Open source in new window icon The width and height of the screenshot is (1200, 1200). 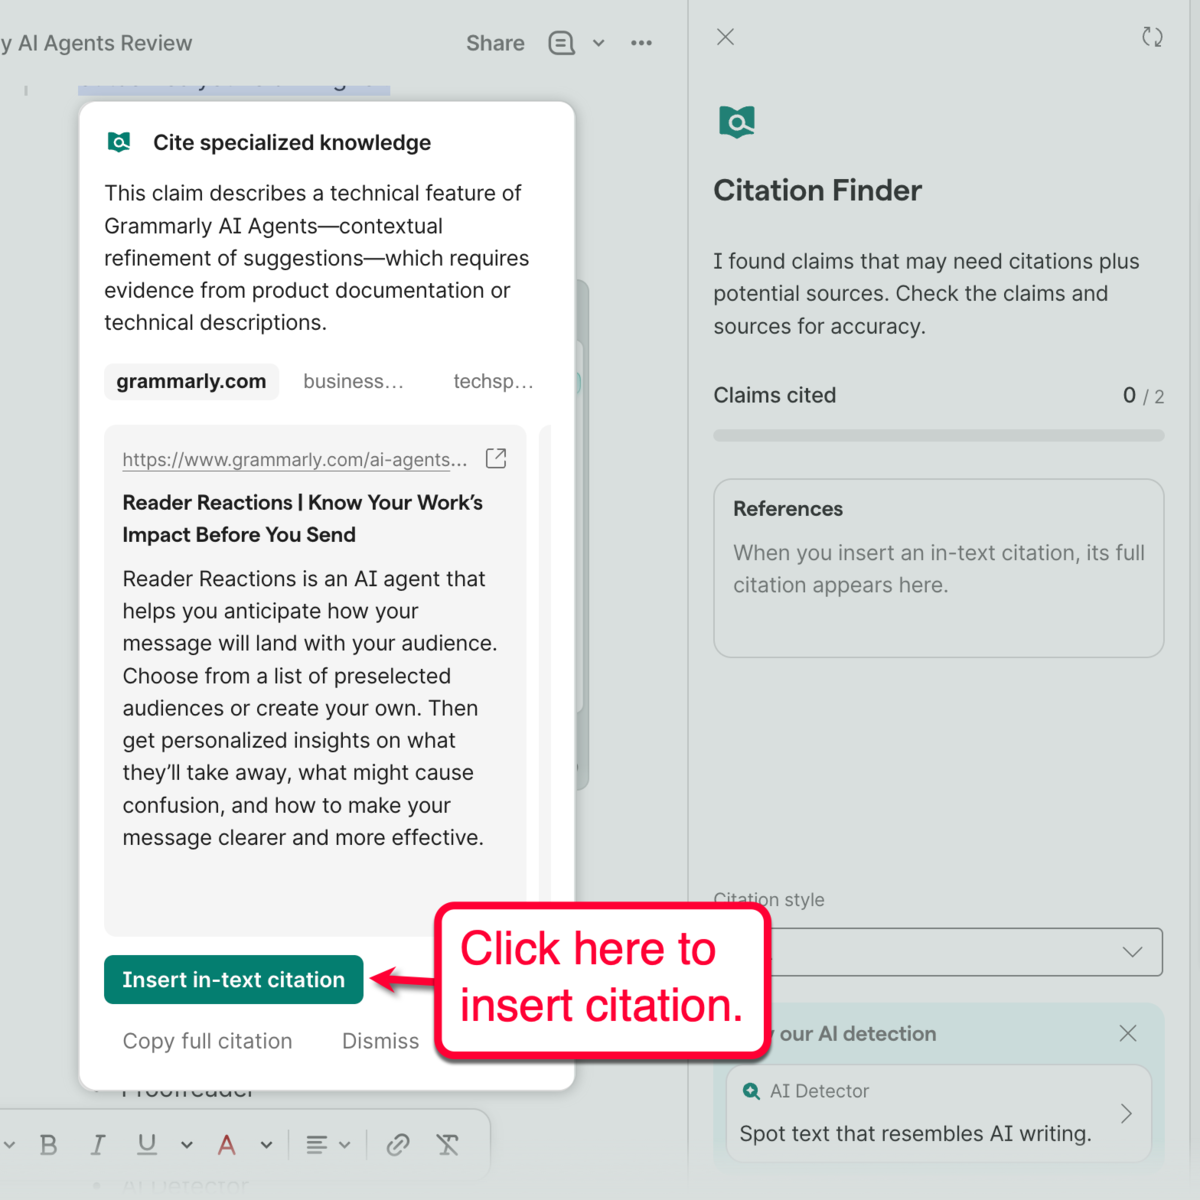496,458
